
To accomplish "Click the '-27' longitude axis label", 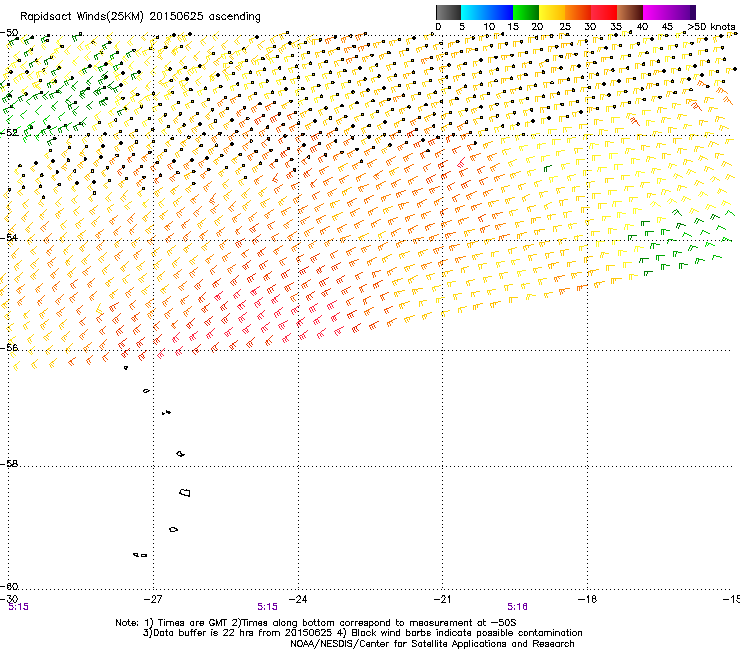I will [x=152, y=599].
